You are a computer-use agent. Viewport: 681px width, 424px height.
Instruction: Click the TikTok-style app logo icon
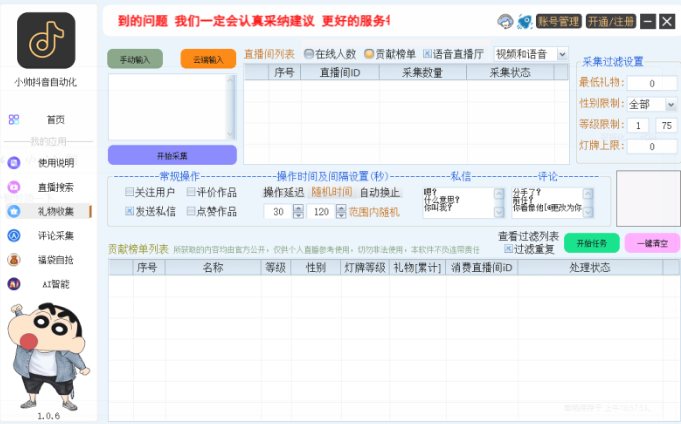coord(46,40)
